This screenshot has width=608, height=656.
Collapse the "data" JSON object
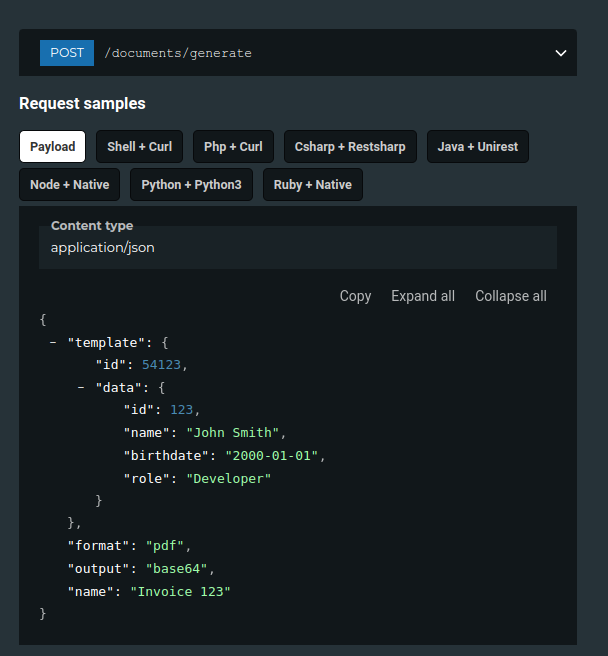pos(80,387)
